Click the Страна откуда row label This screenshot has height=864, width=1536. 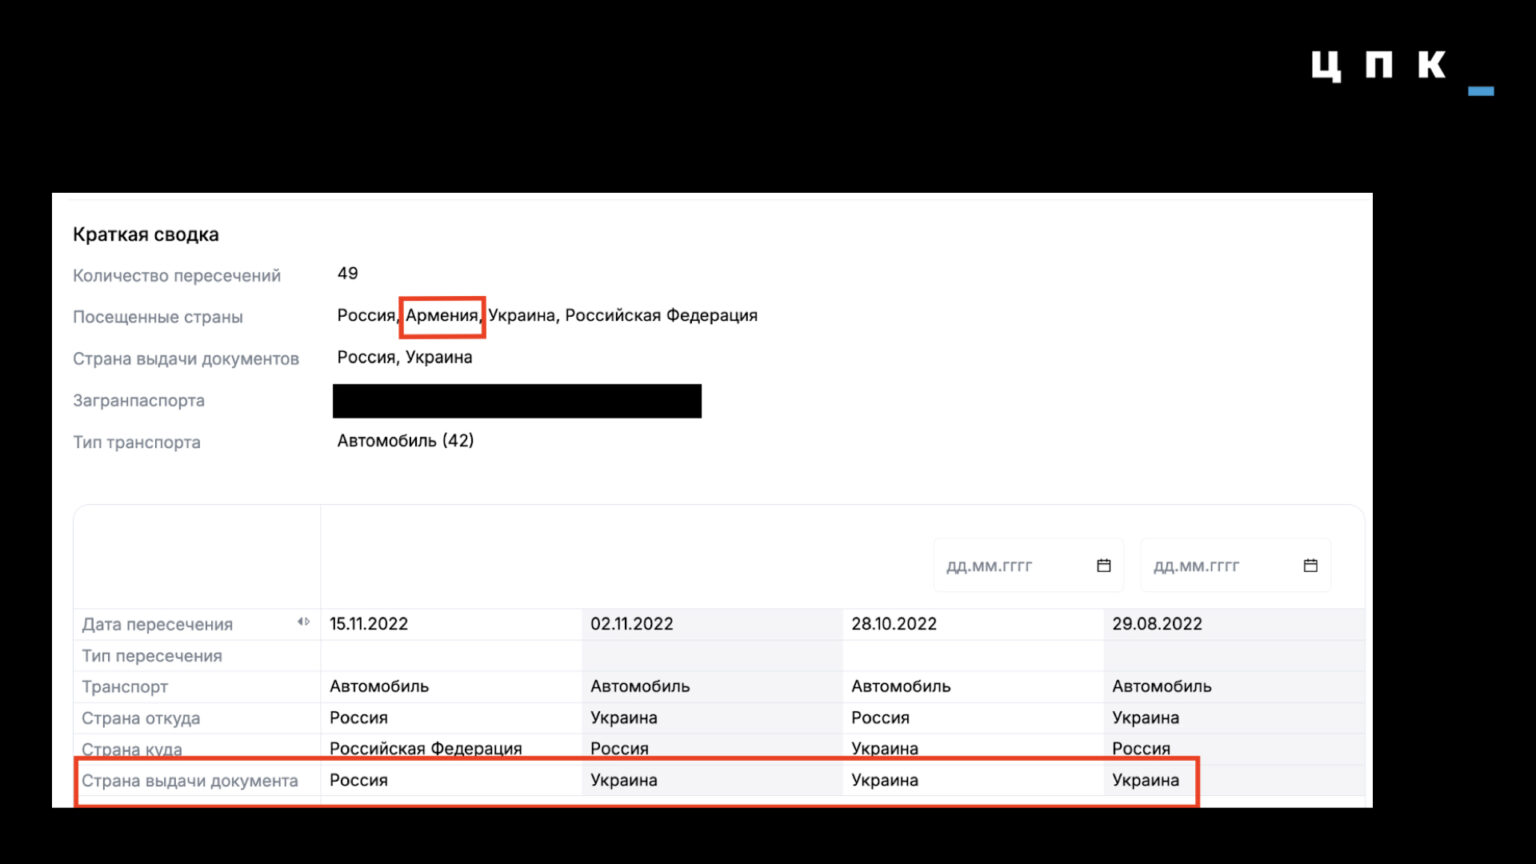141,718
